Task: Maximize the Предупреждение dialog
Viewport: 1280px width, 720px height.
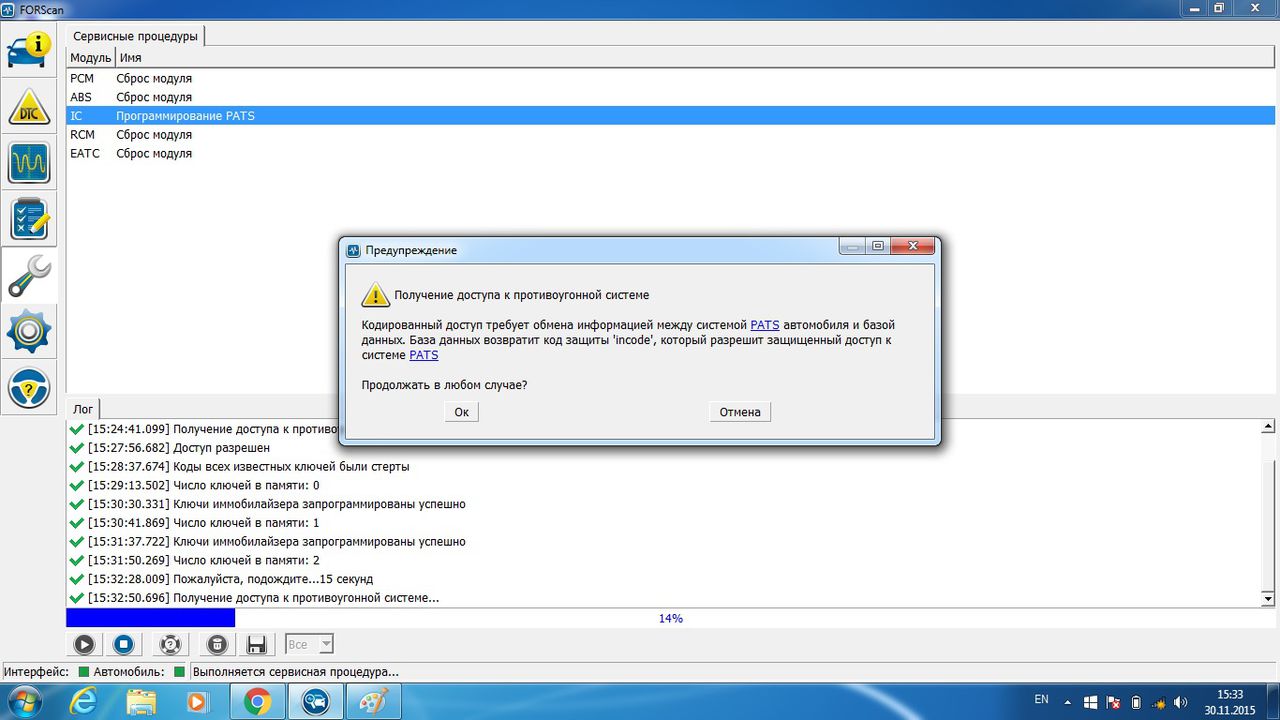Action: pyautogui.click(x=877, y=247)
